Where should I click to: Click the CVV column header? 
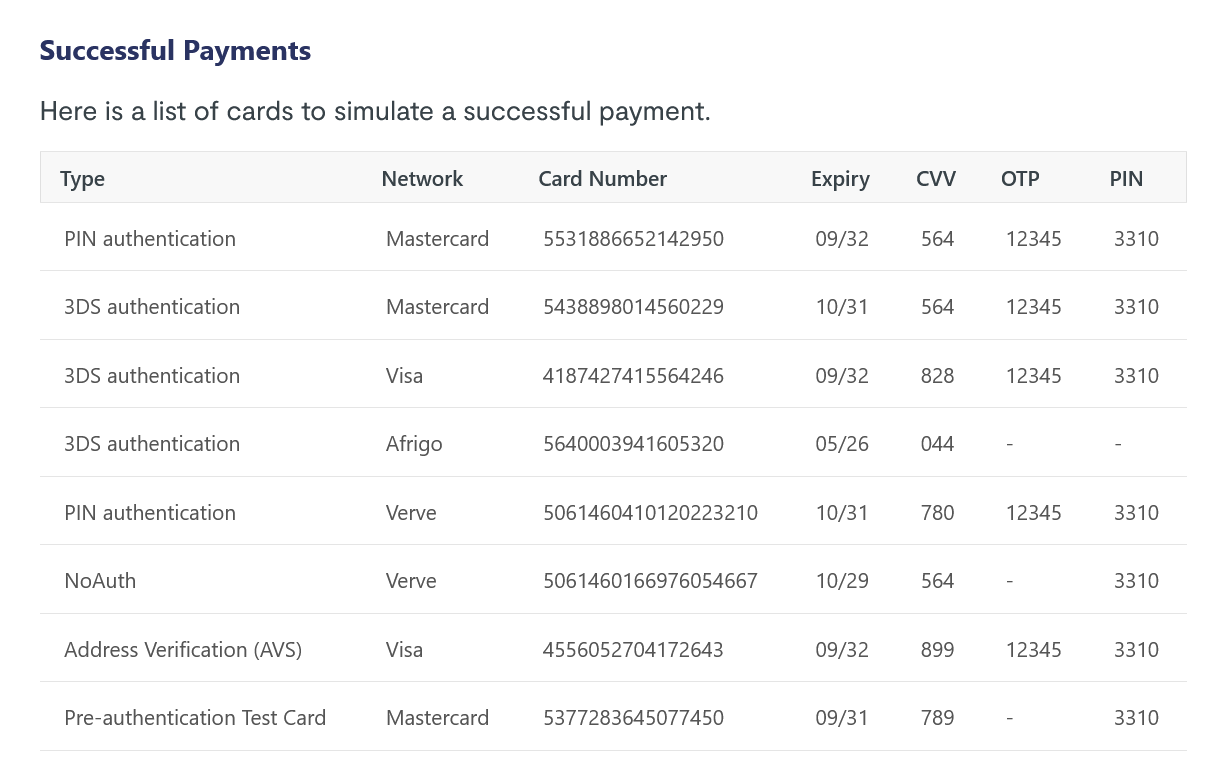(936, 179)
